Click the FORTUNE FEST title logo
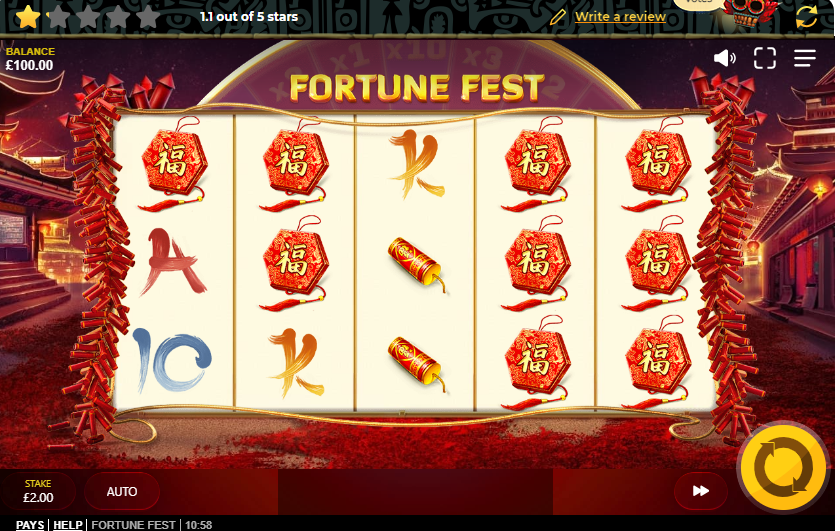This screenshot has height=531, width=840. 417,88
